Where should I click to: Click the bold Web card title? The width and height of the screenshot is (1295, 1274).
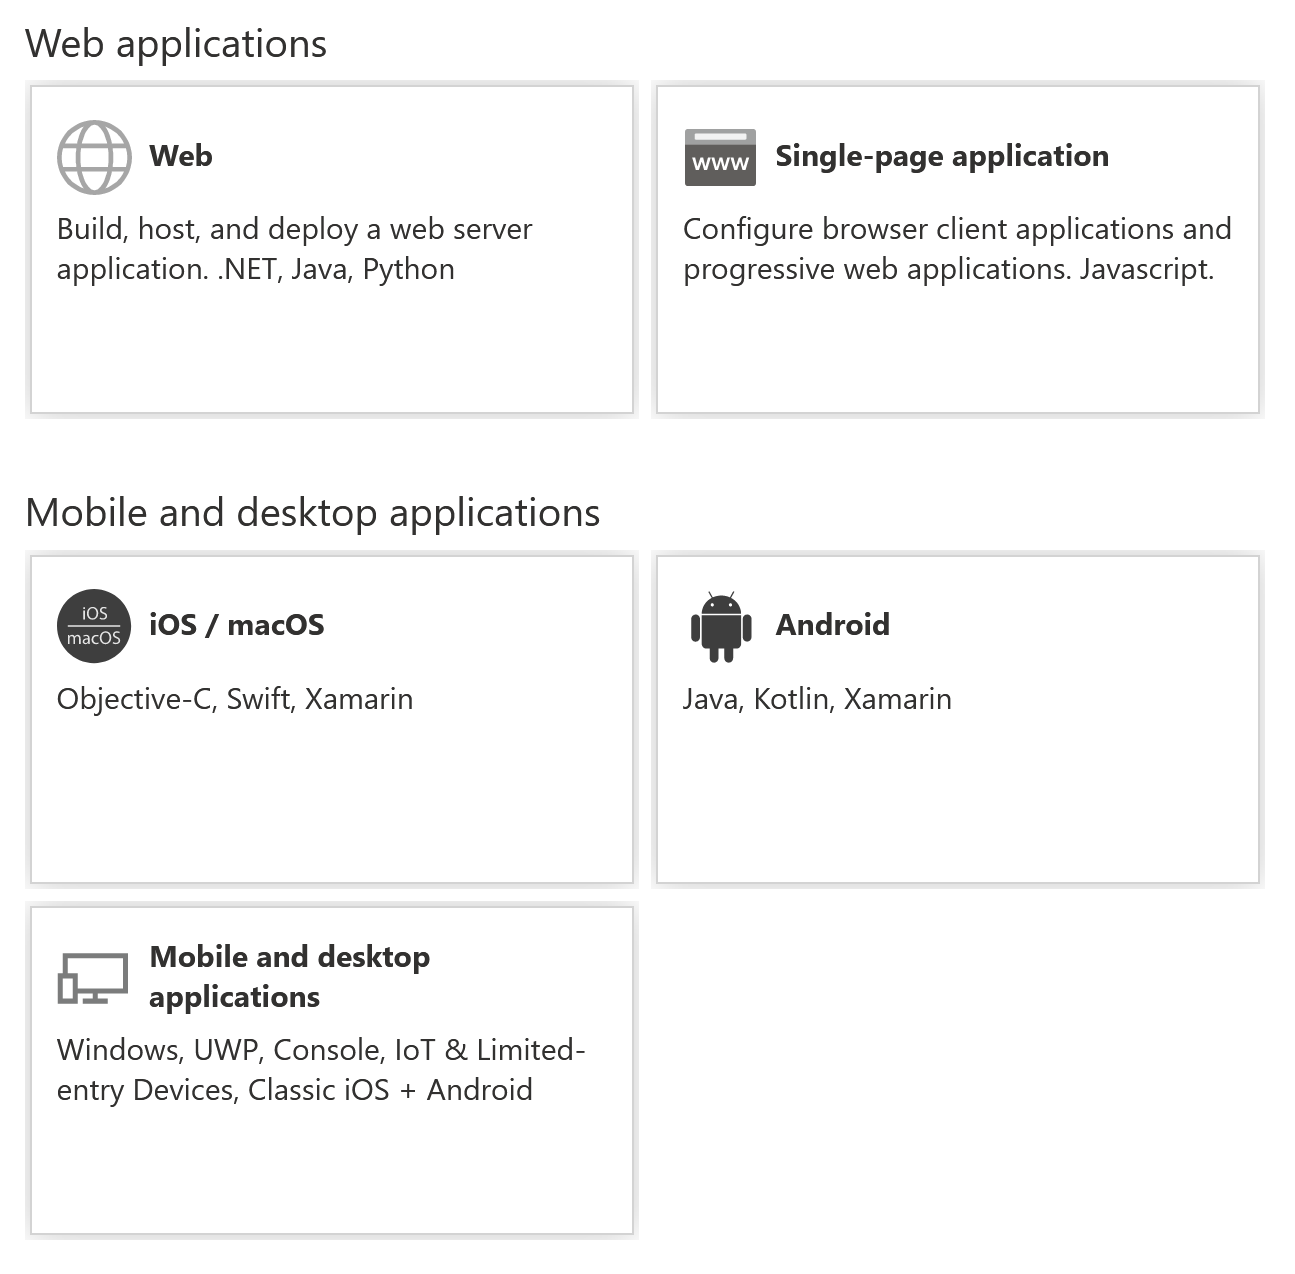coord(181,156)
